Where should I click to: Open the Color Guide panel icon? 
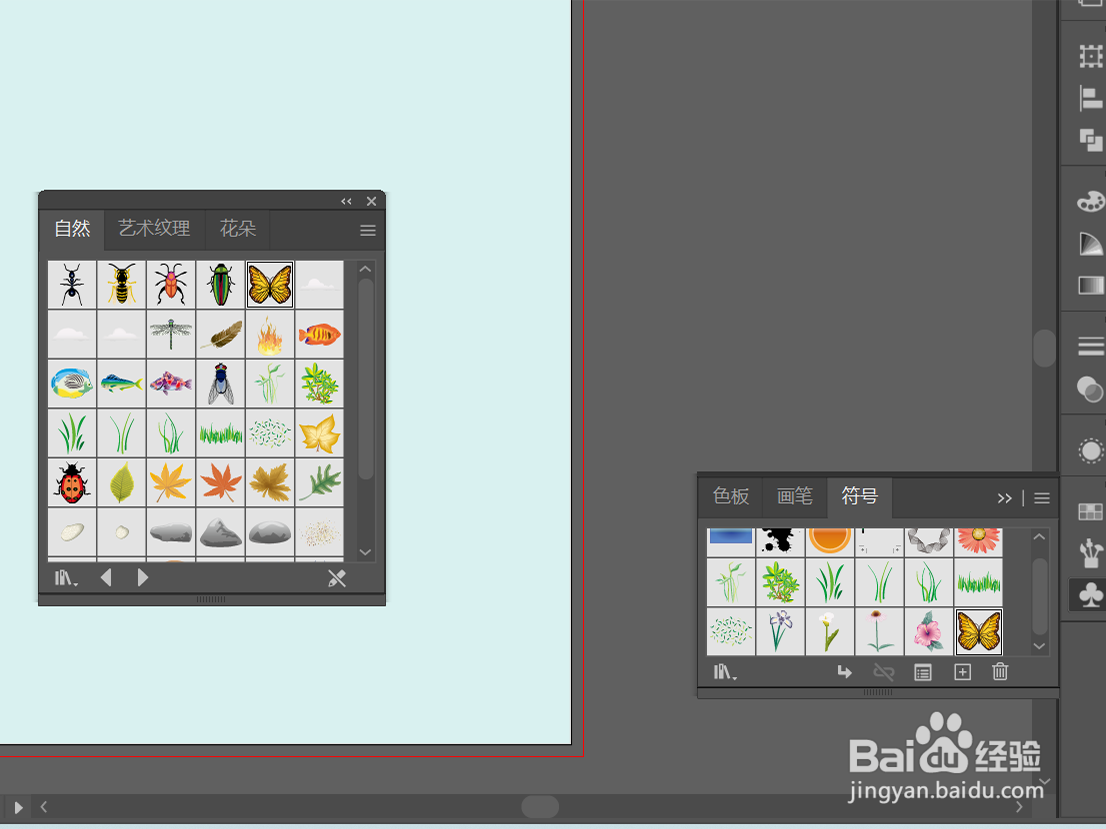tap(1090, 244)
